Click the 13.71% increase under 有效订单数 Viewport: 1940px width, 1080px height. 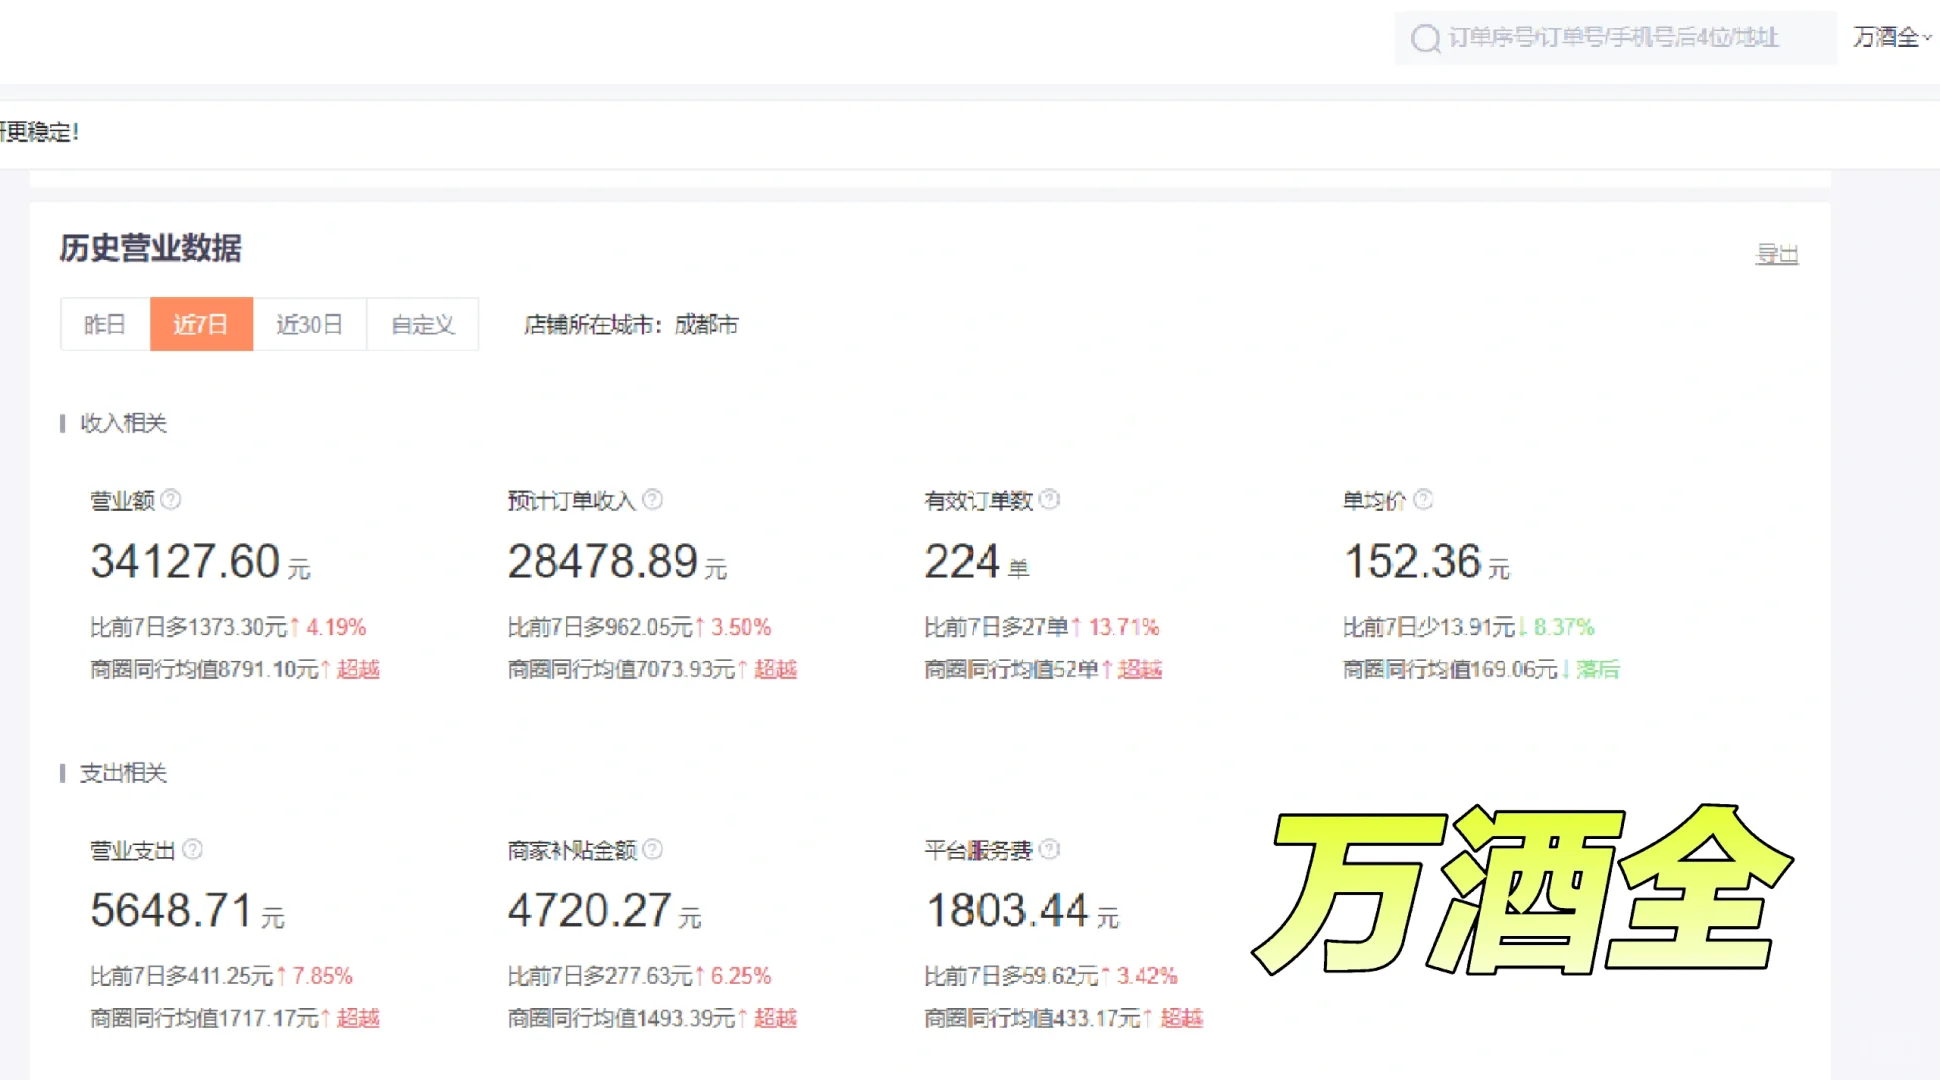(x=1124, y=627)
